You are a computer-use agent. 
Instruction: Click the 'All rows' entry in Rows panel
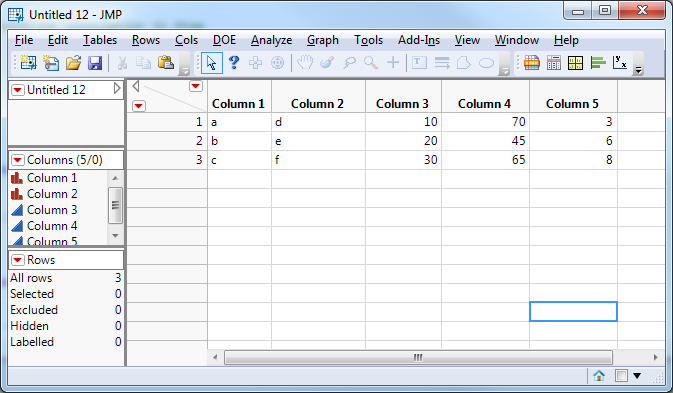(66, 278)
